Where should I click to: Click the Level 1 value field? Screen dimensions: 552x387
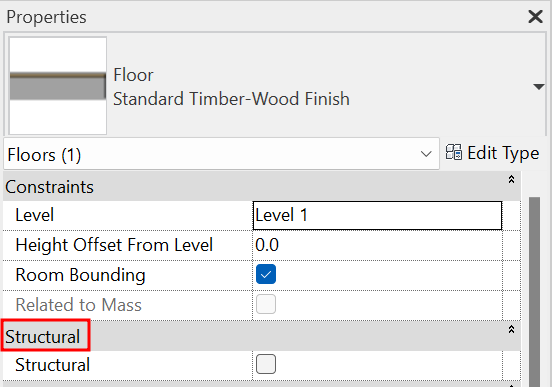[377, 215]
